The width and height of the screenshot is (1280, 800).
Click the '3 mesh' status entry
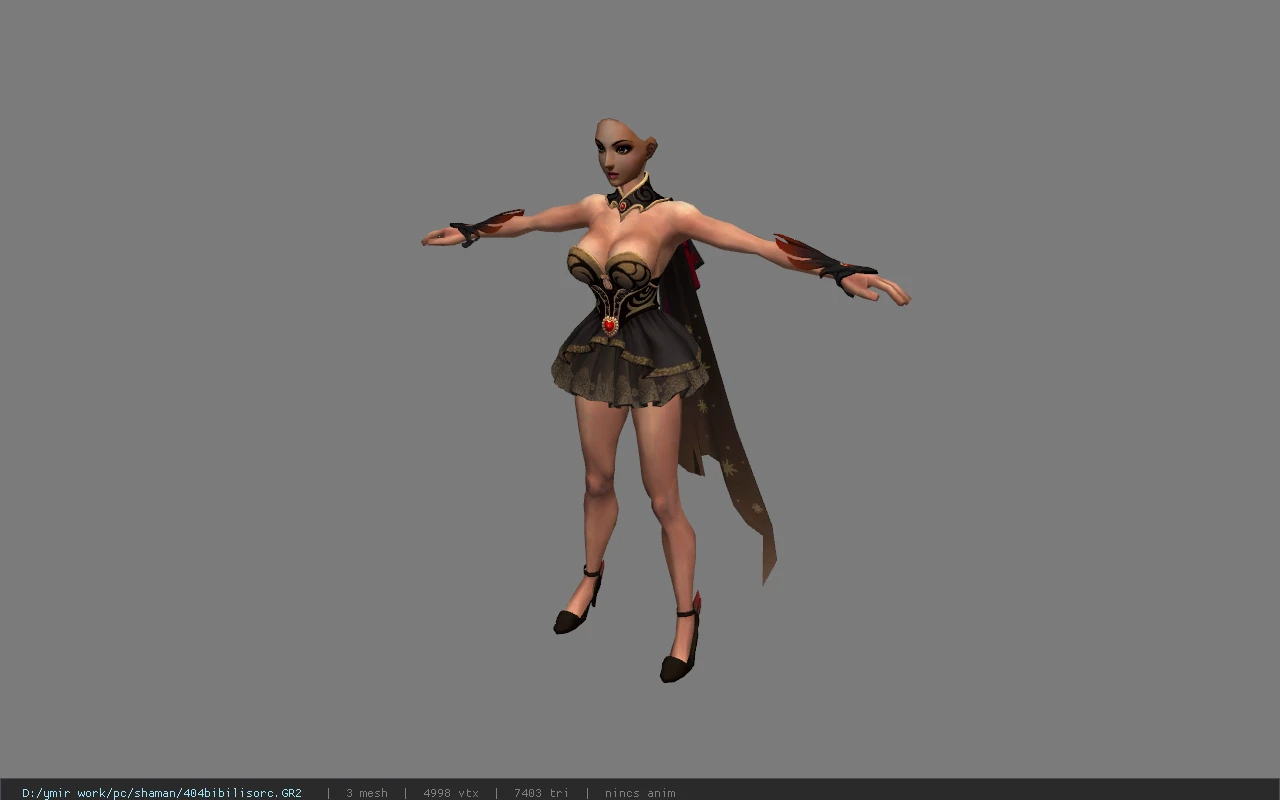tap(367, 793)
